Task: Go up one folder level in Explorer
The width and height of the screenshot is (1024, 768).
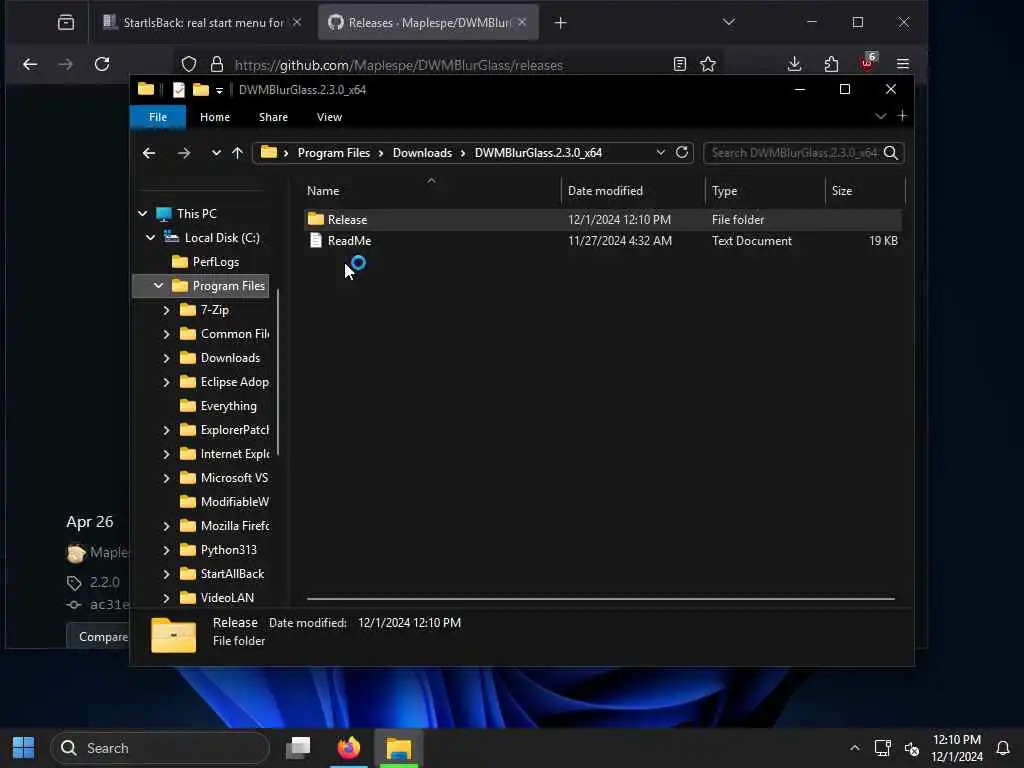Action: (x=237, y=153)
